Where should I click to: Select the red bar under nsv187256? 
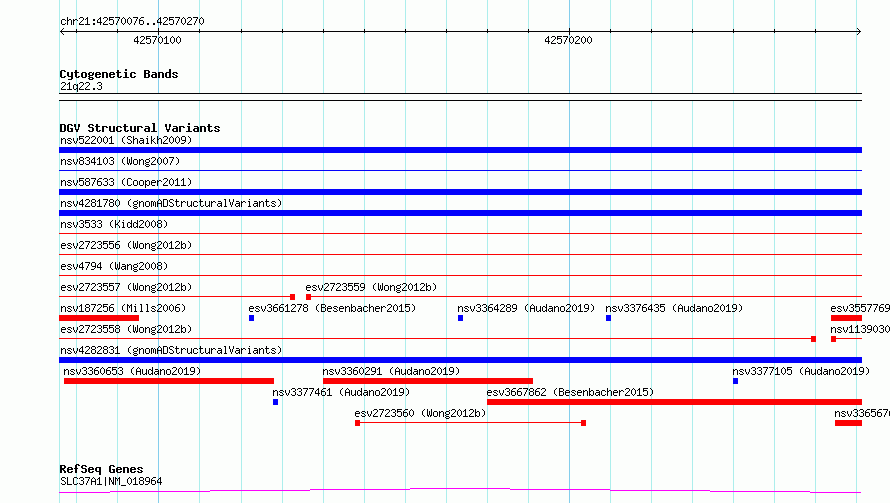pyautogui.click(x=99, y=318)
